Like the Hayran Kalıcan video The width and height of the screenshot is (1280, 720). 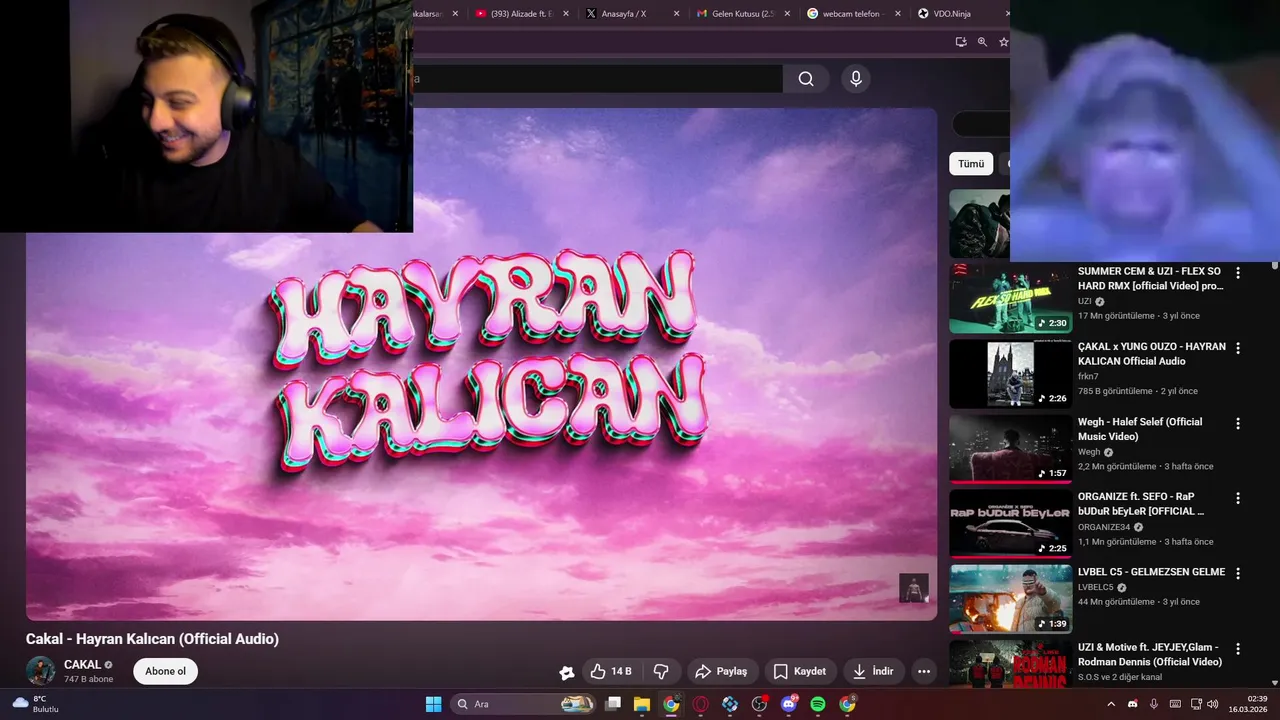click(610, 671)
